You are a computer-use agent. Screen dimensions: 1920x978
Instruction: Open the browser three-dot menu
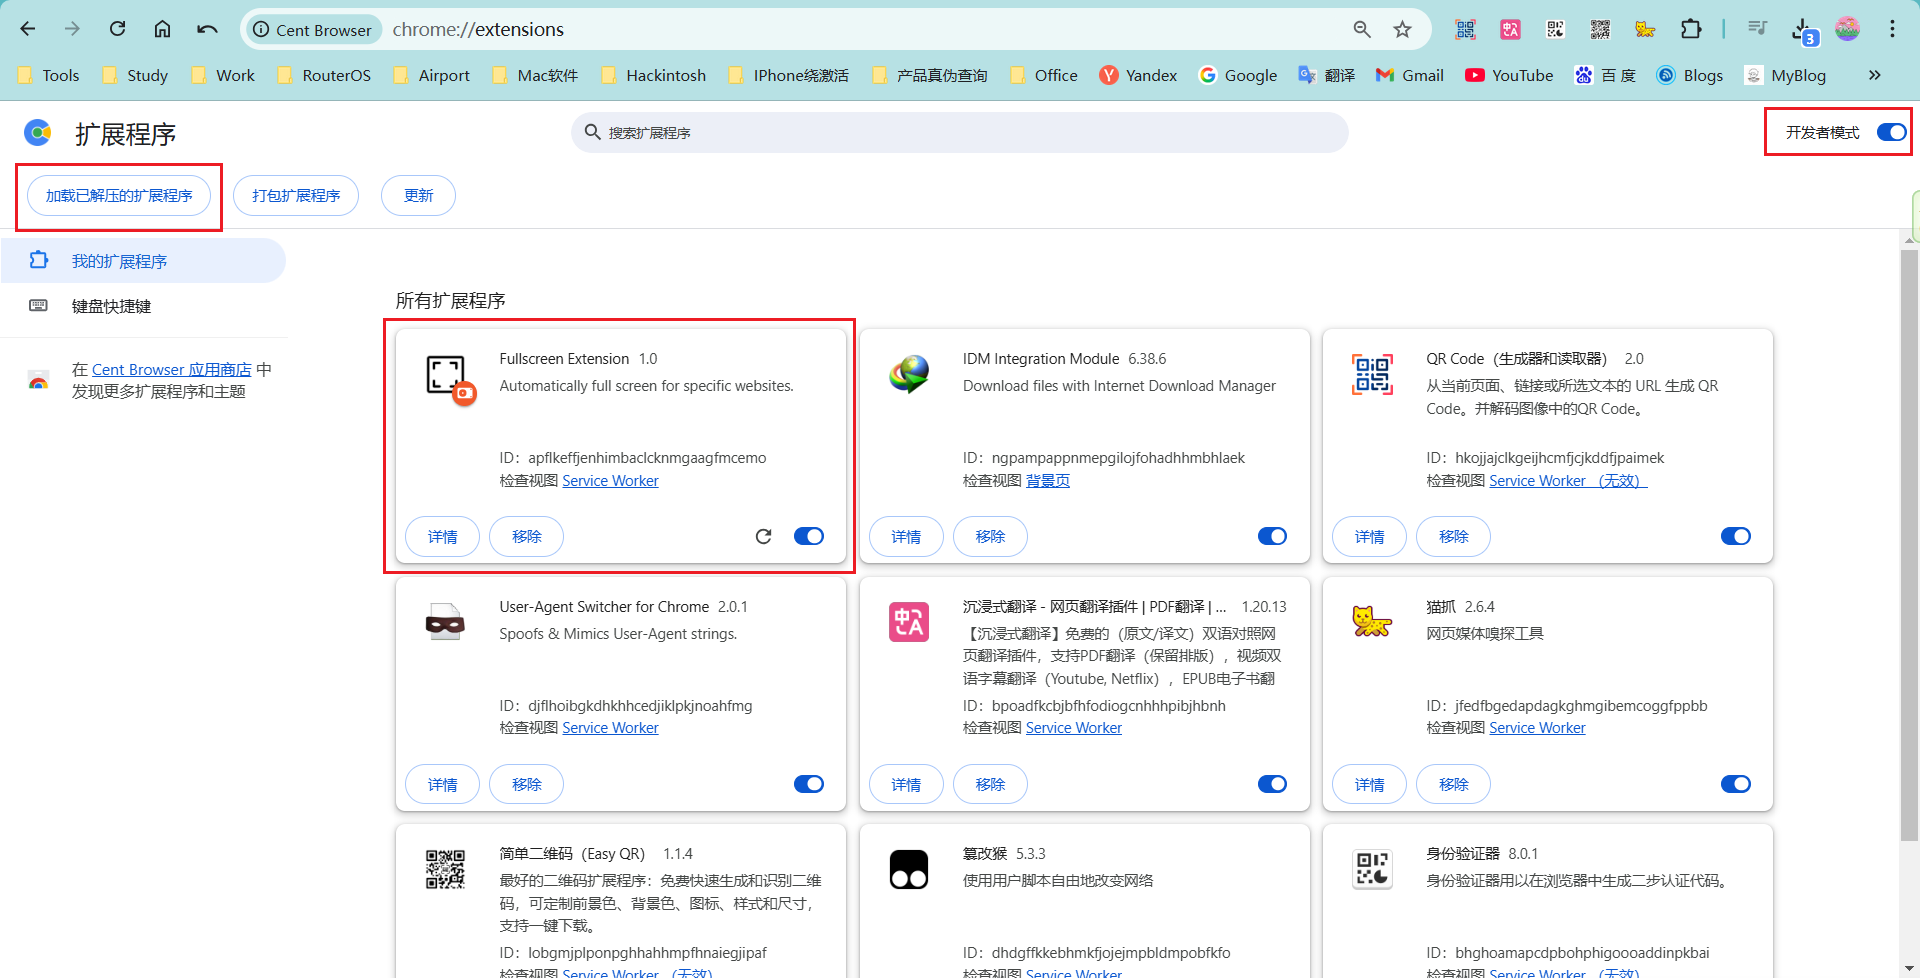[1892, 29]
